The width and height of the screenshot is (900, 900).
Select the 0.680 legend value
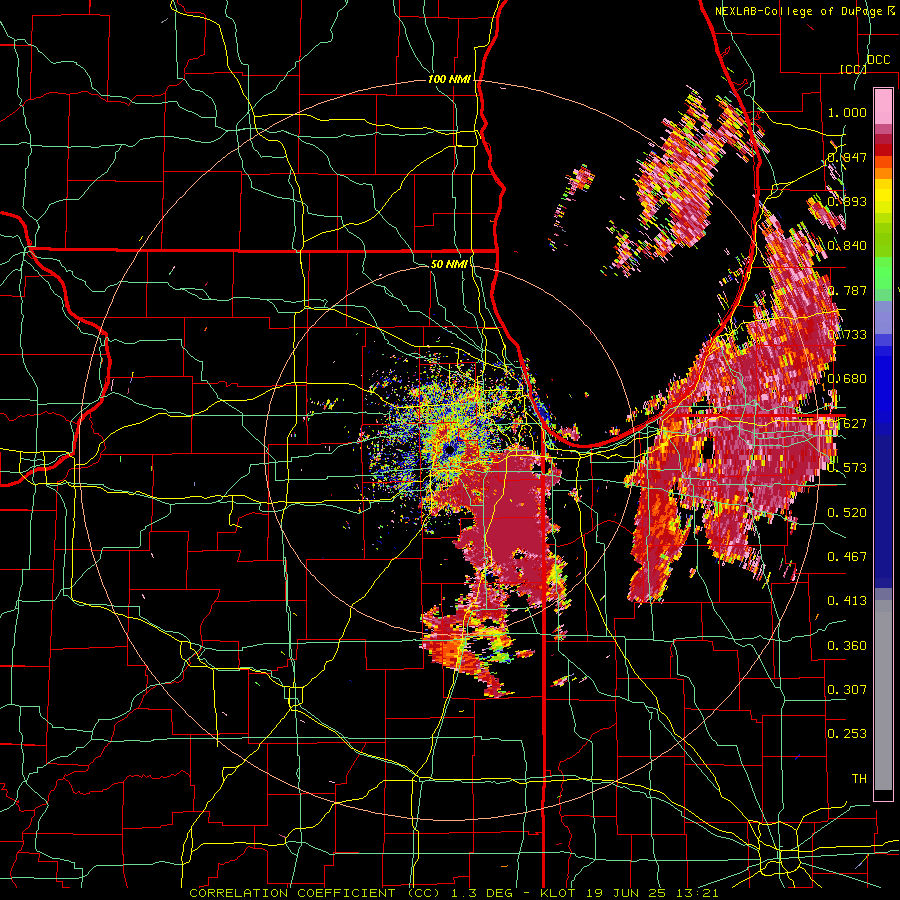point(847,379)
